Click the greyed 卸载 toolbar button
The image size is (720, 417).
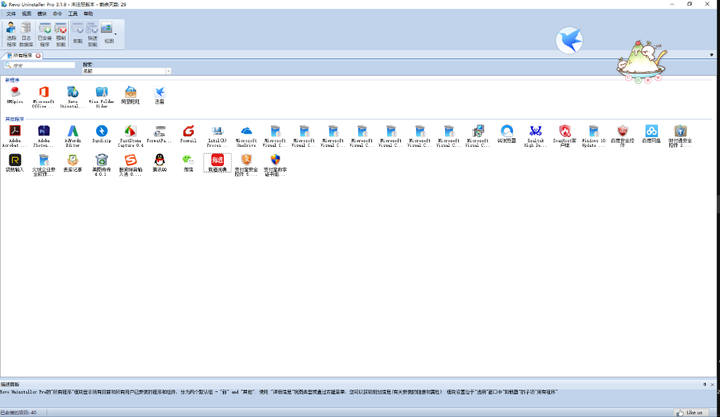(x=78, y=34)
